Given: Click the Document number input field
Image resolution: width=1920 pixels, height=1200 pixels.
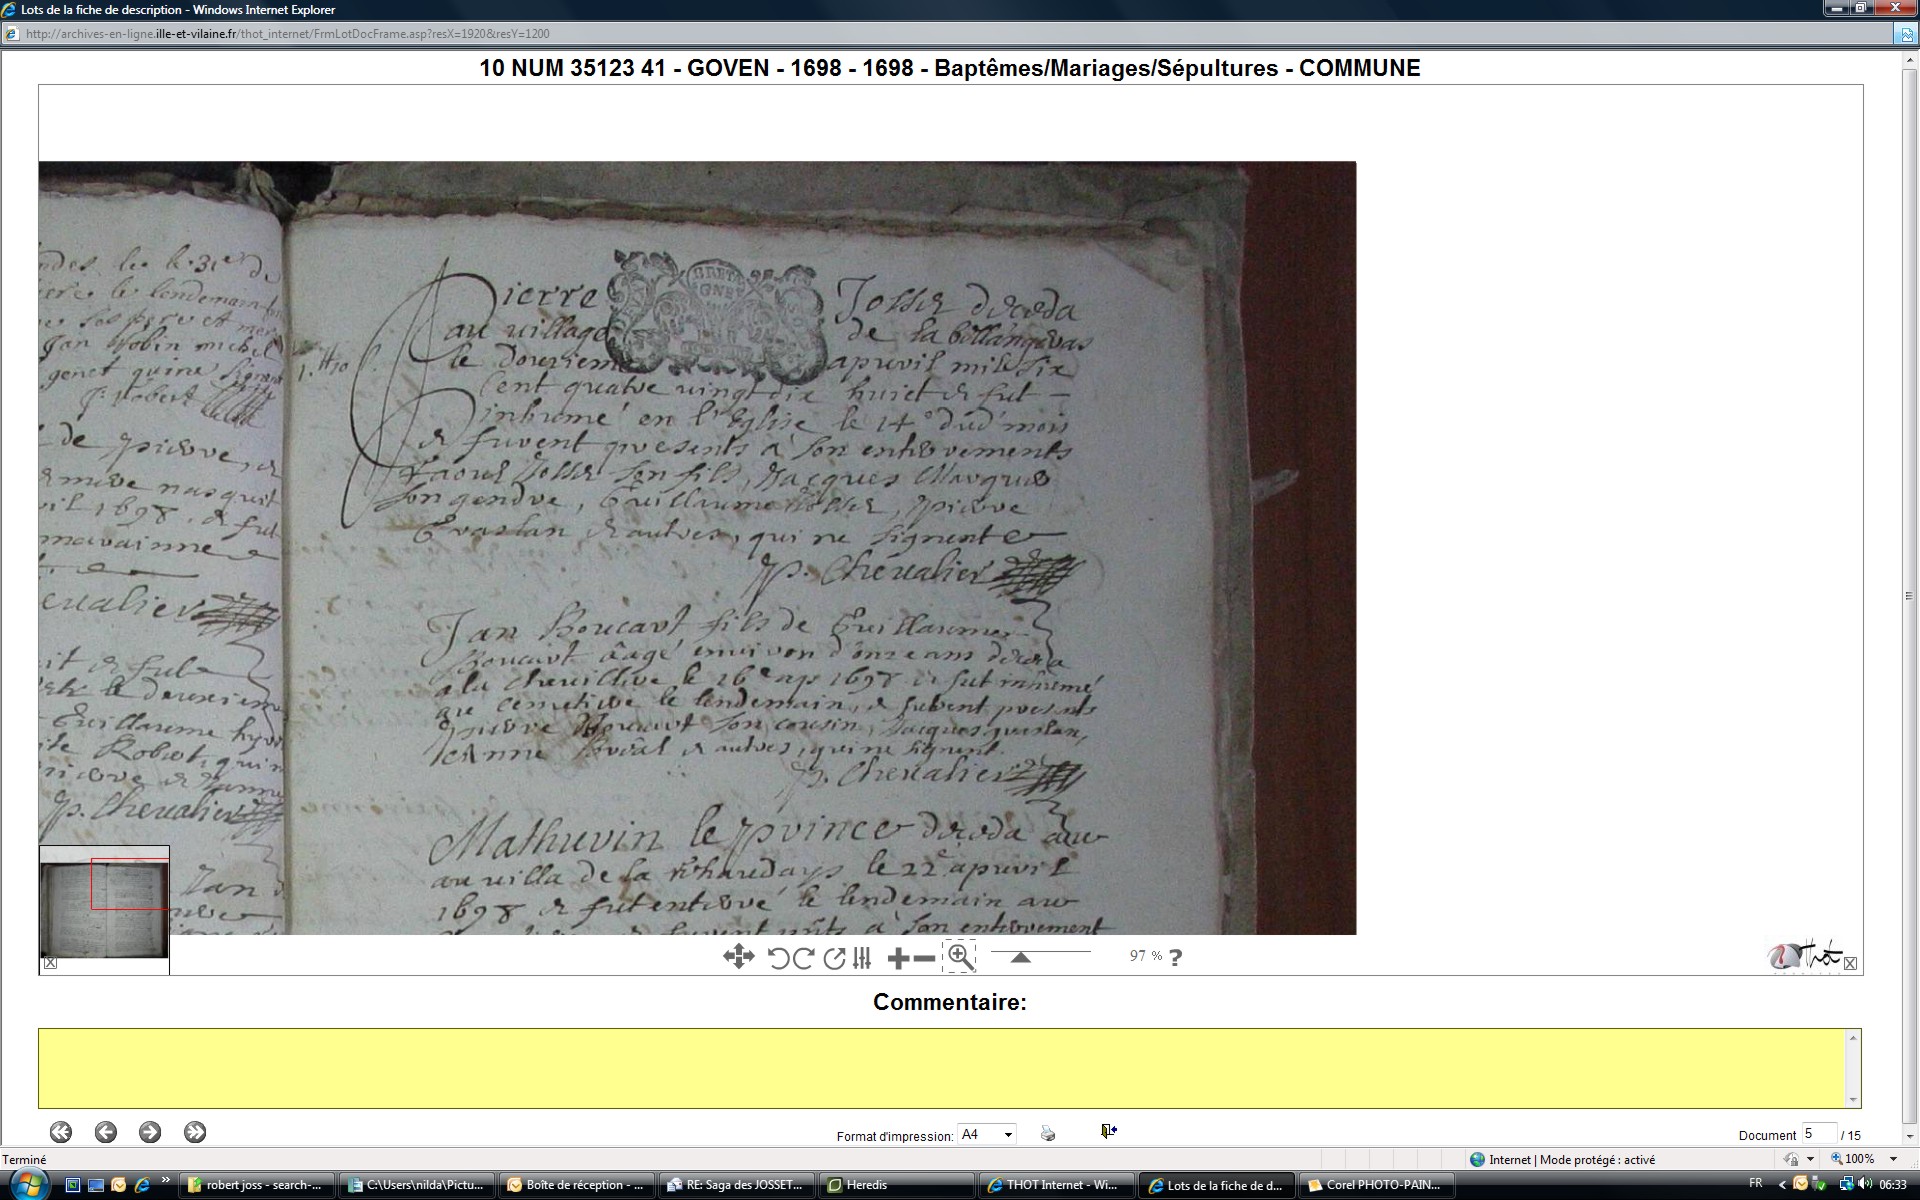Looking at the screenshot, I should [1818, 1134].
